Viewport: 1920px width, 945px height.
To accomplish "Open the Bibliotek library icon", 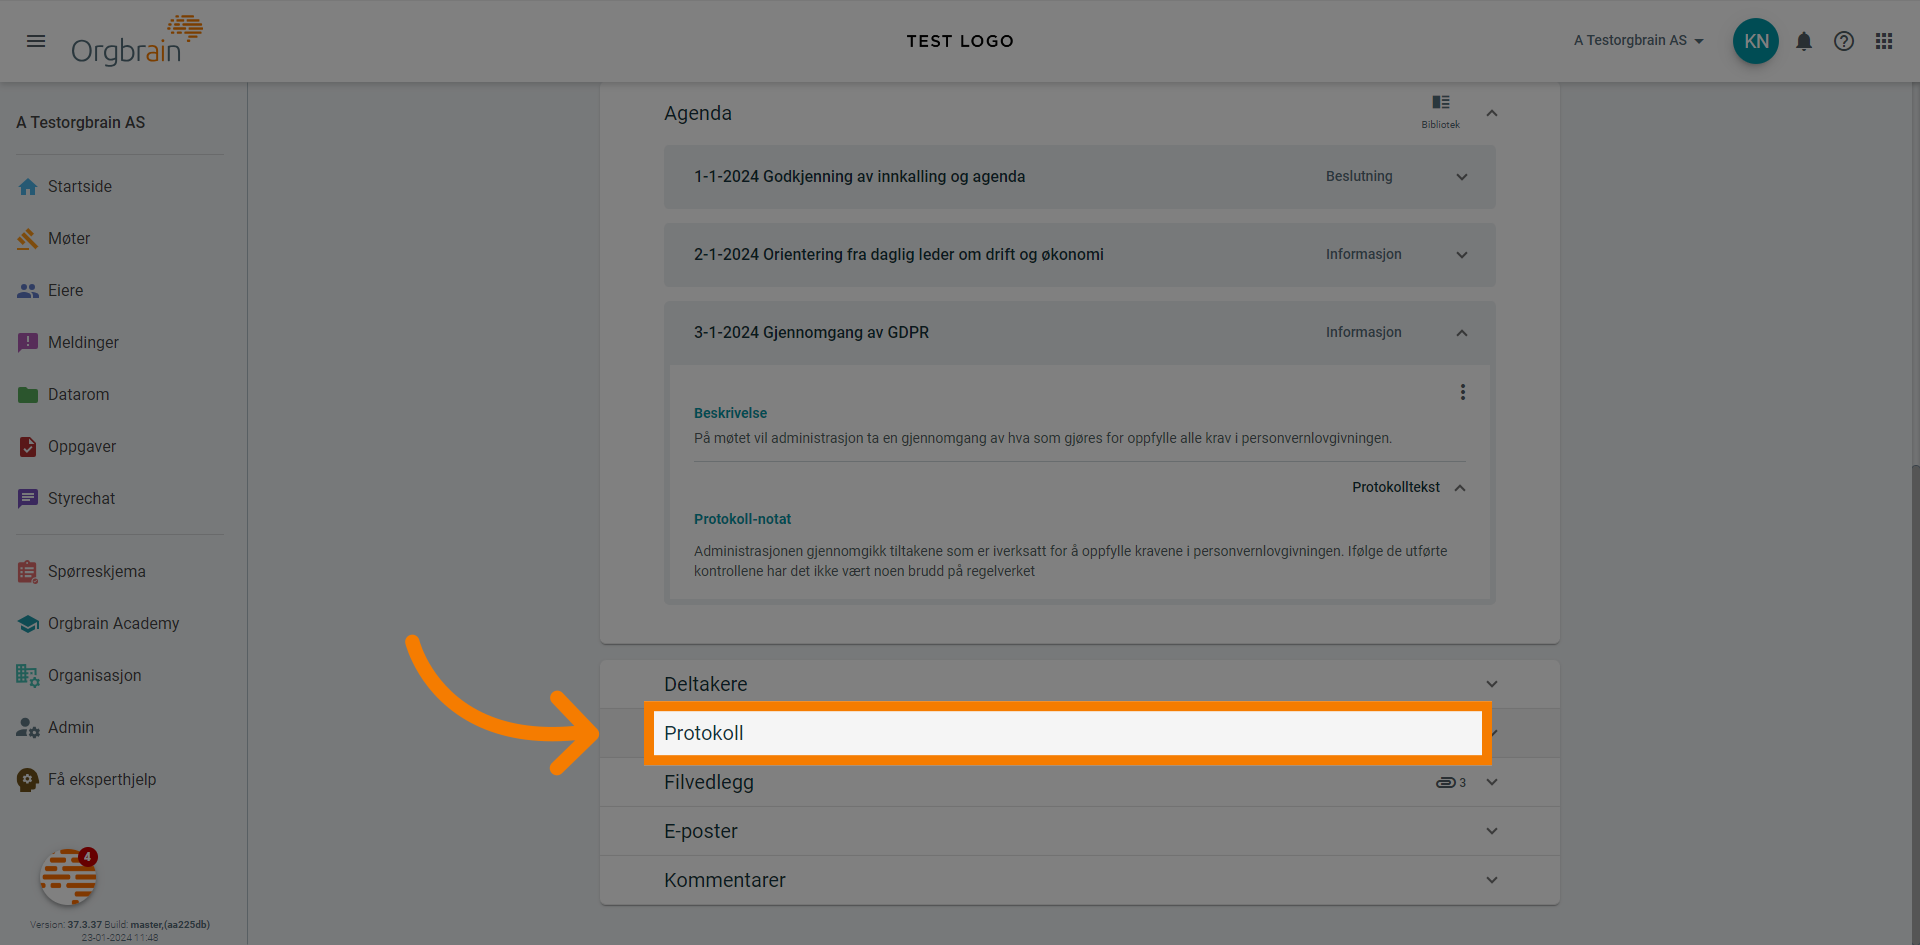I will tap(1440, 109).
